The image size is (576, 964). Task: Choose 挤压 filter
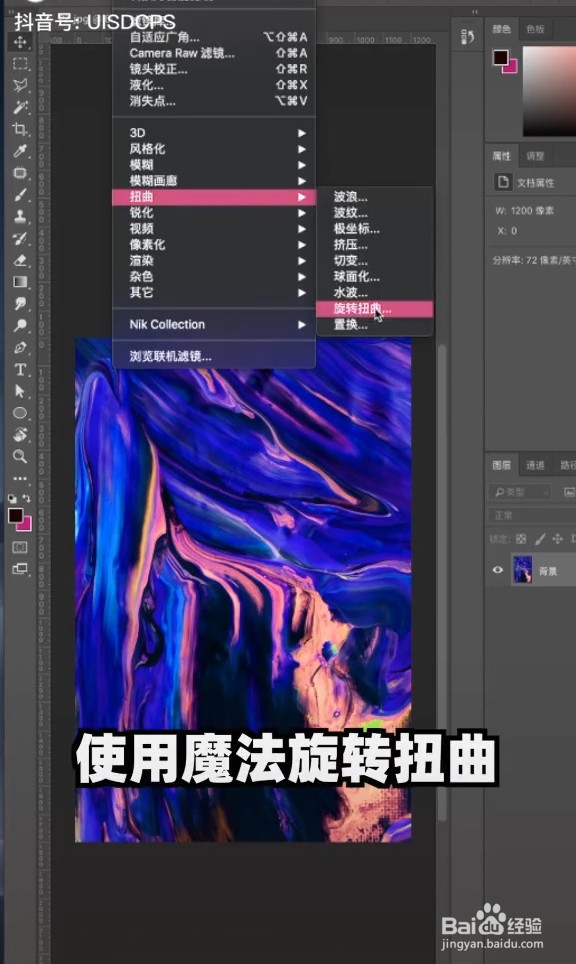[374, 245]
